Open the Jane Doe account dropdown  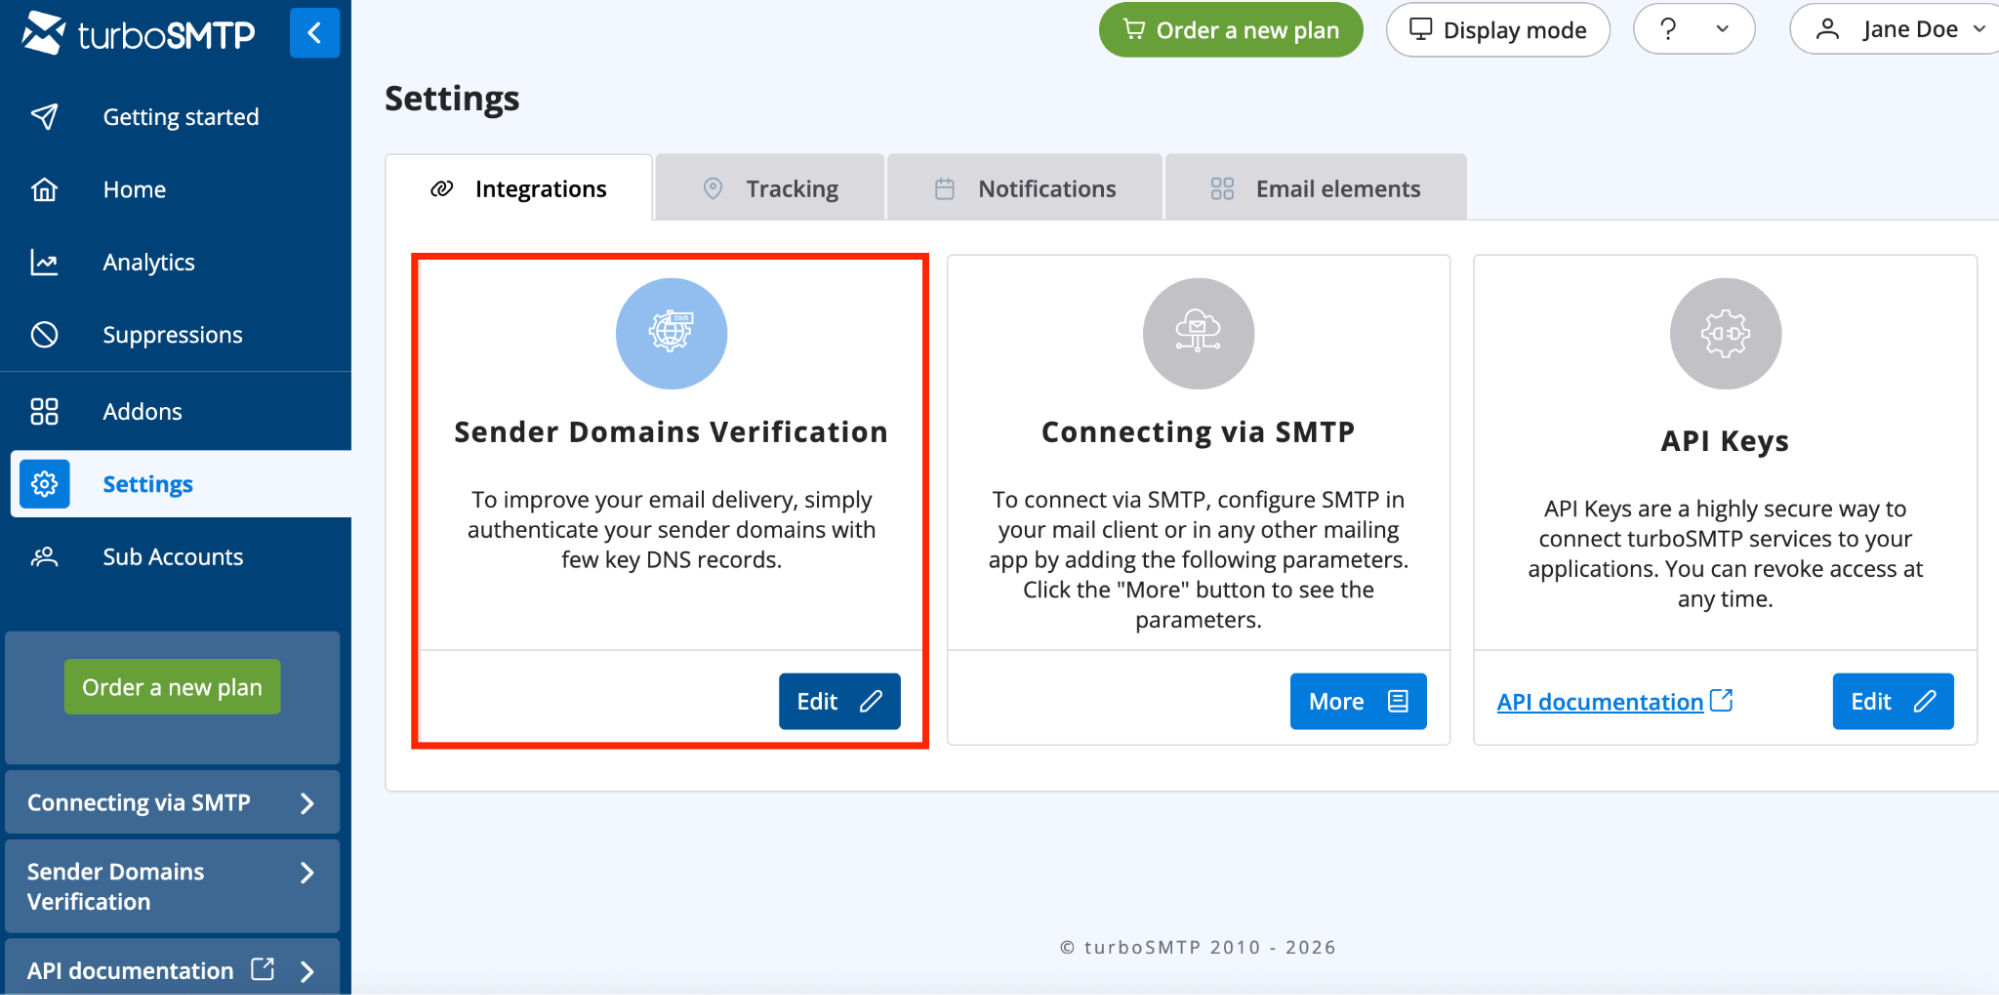(1894, 30)
